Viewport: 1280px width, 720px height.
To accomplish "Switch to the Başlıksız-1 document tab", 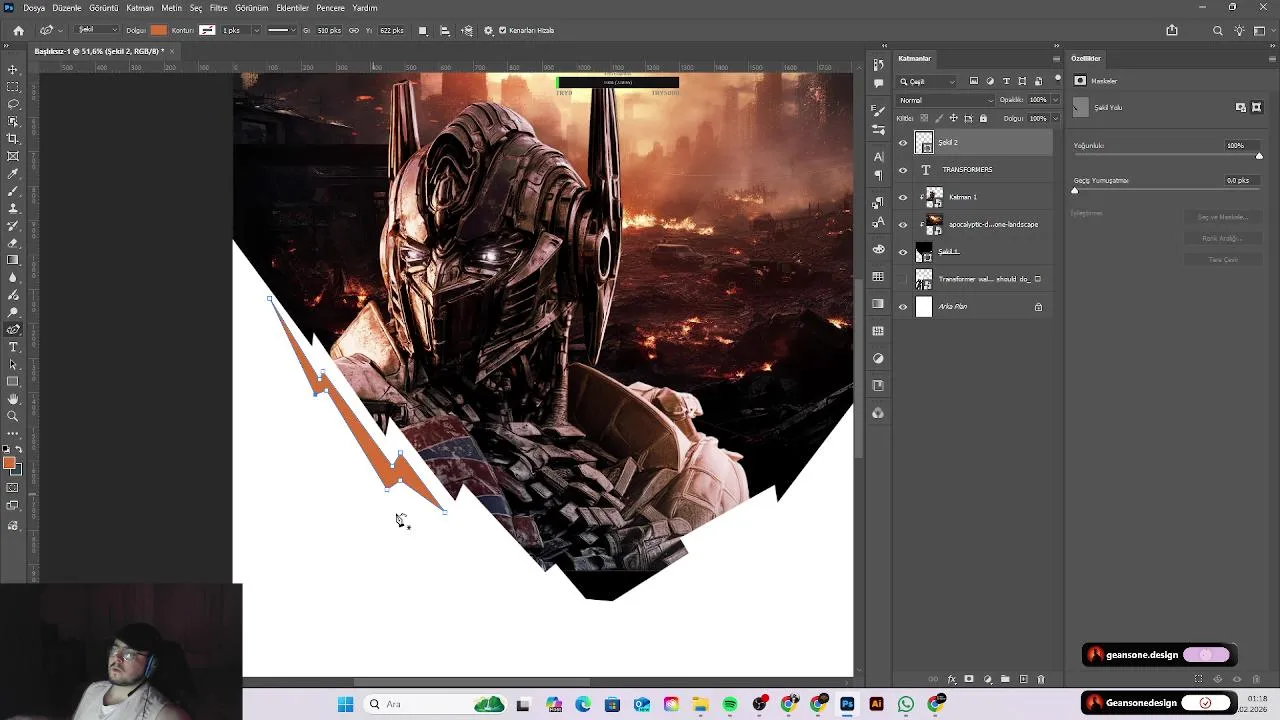I will pyautogui.click(x=98, y=51).
